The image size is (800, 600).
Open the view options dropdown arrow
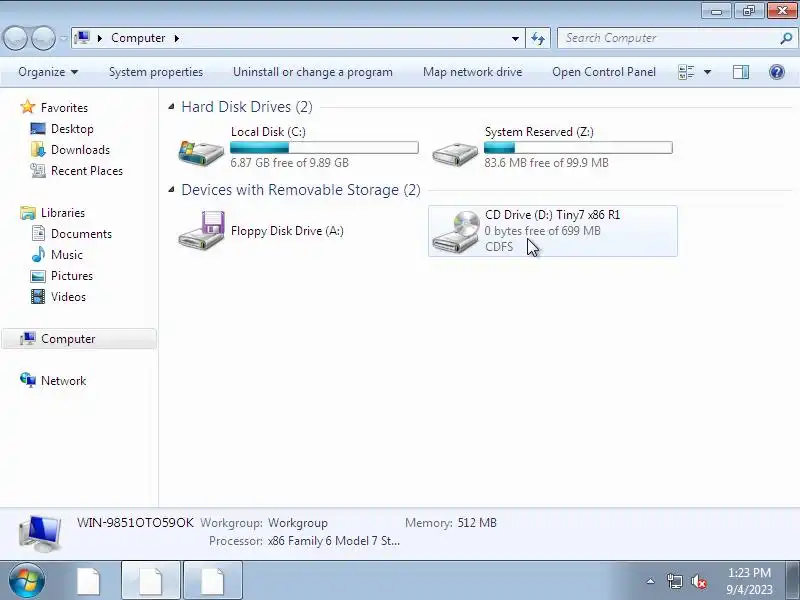(x=707, y=72)
